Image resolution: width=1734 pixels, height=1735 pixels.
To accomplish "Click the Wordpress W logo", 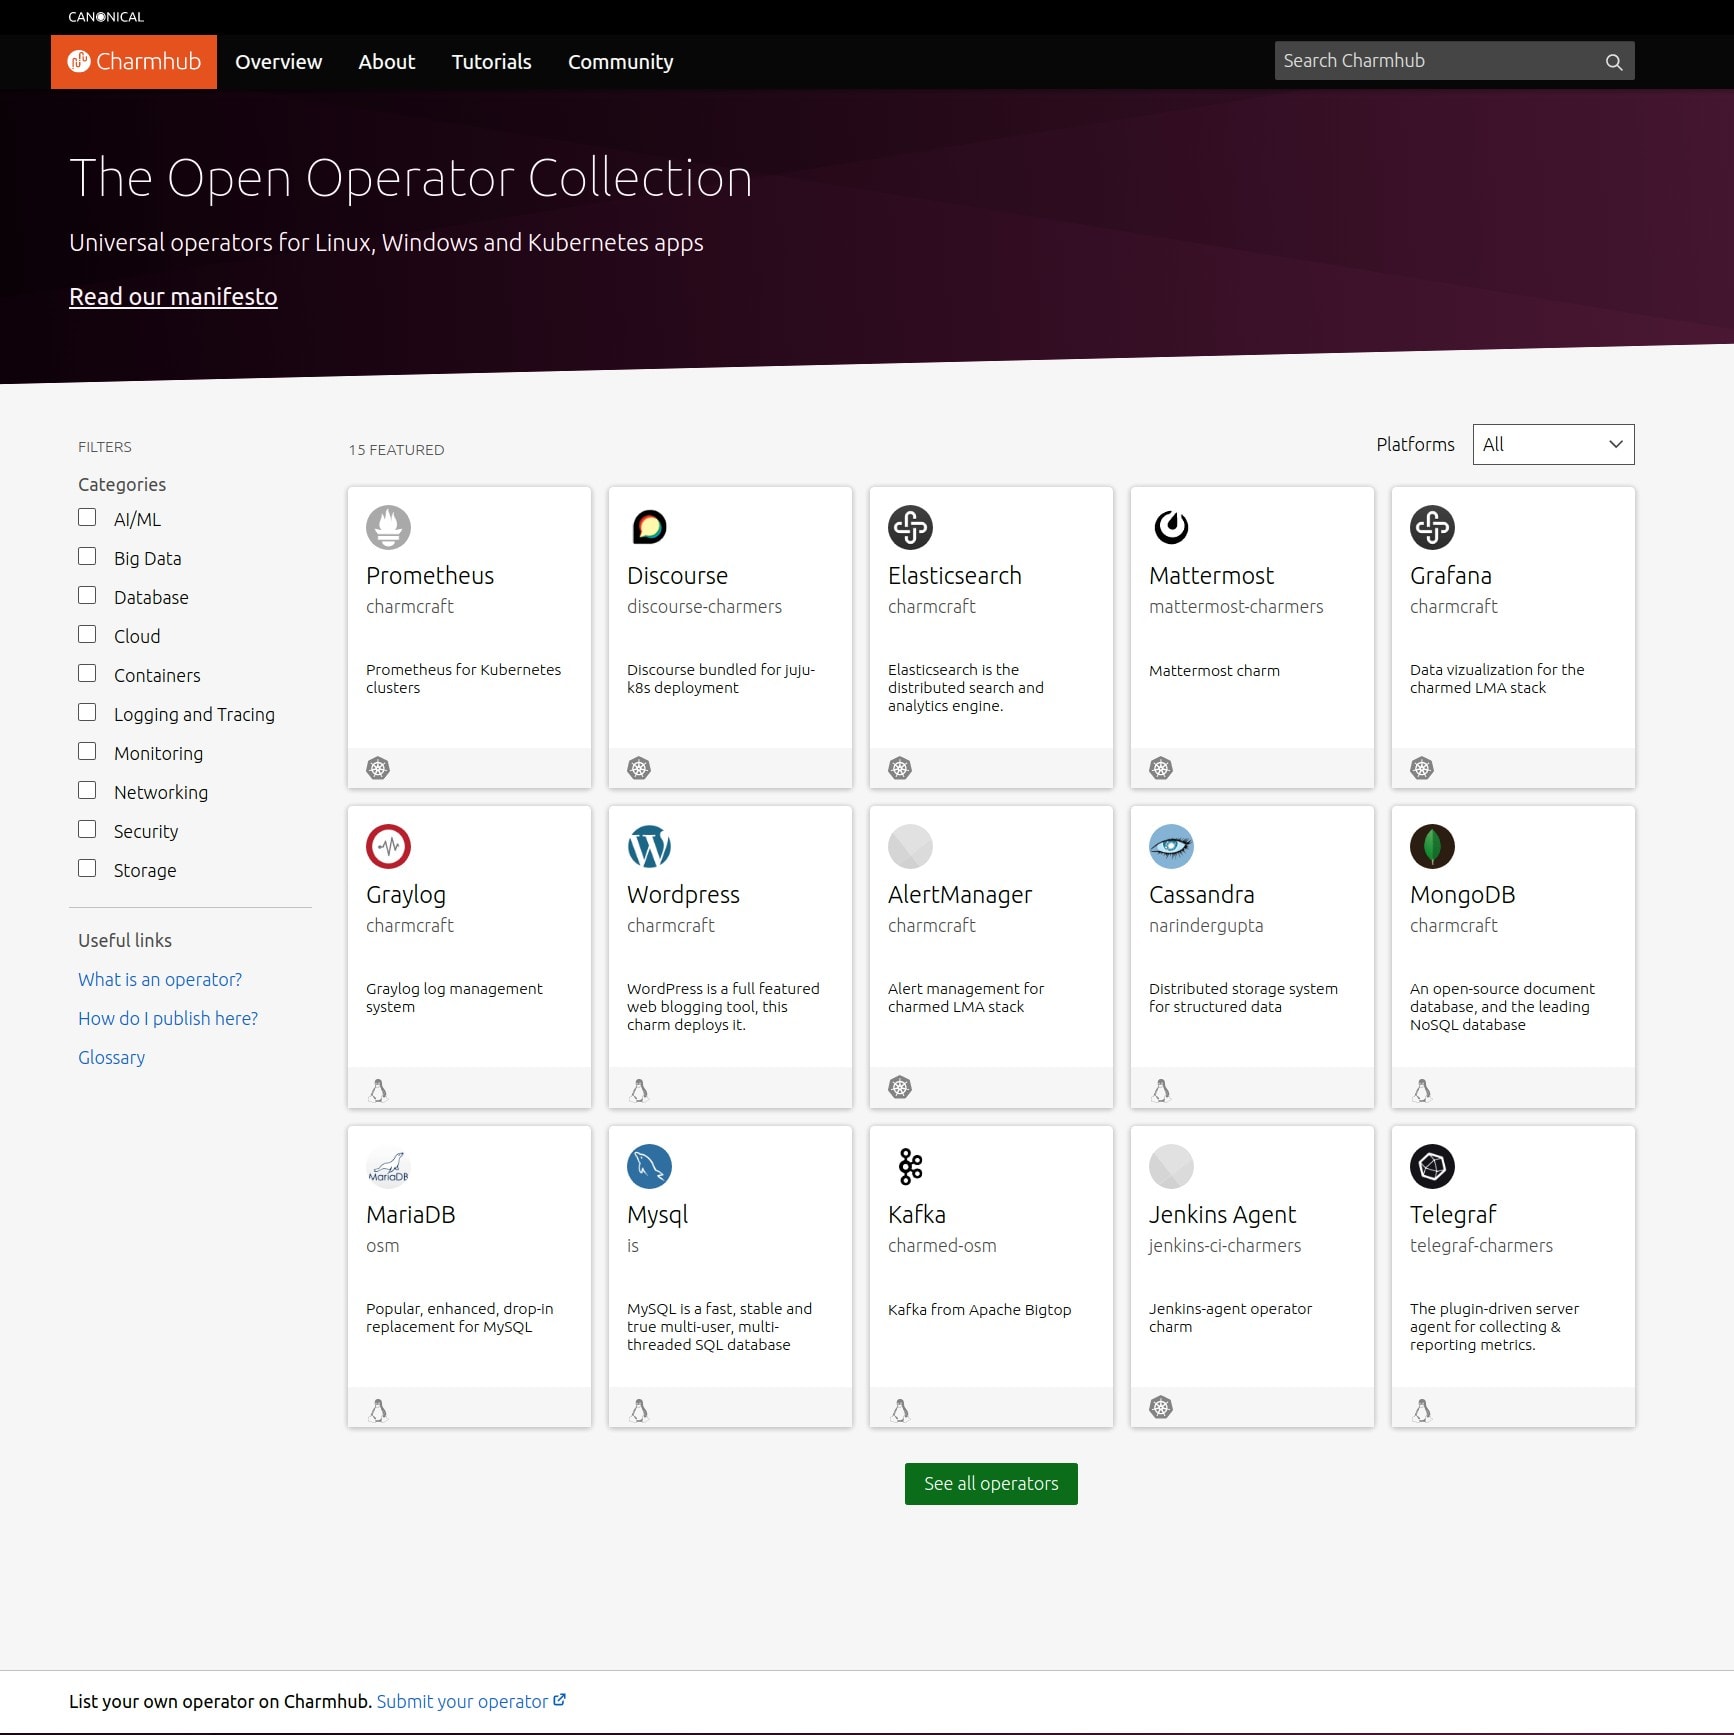I will tap(649, 846).
